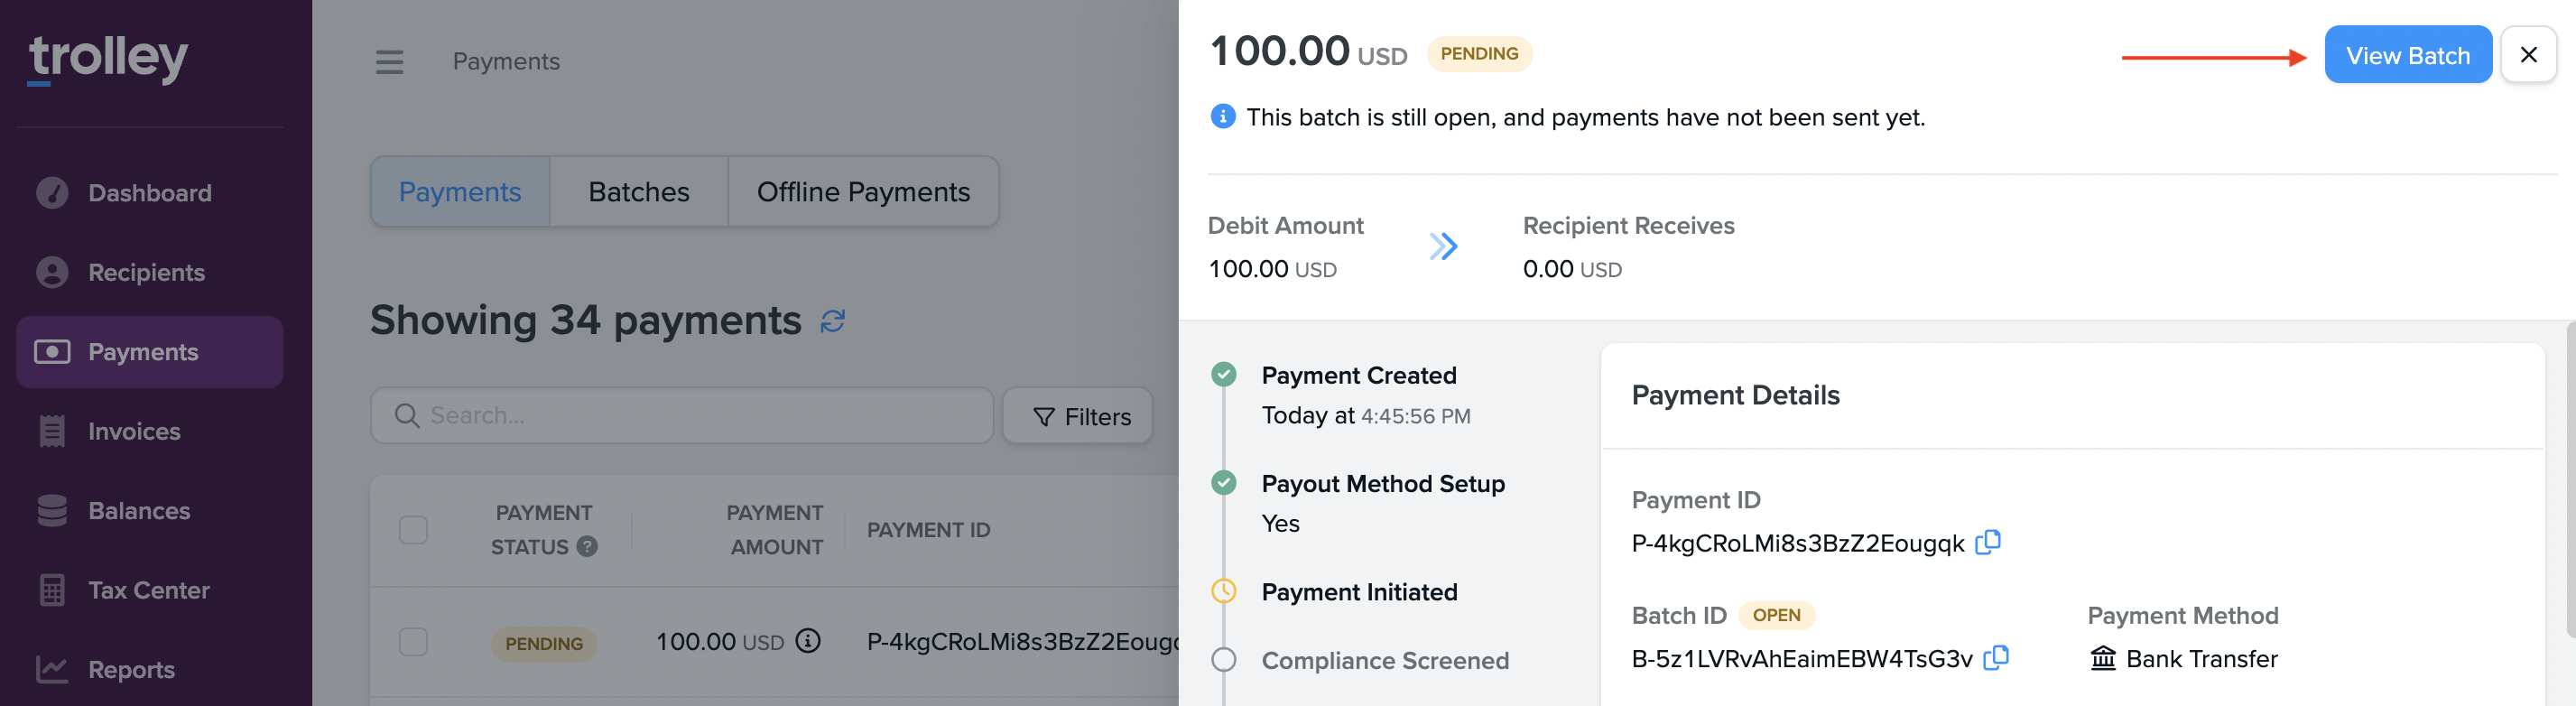Switch to the Offline Payments tab

(x=862, y=191)
